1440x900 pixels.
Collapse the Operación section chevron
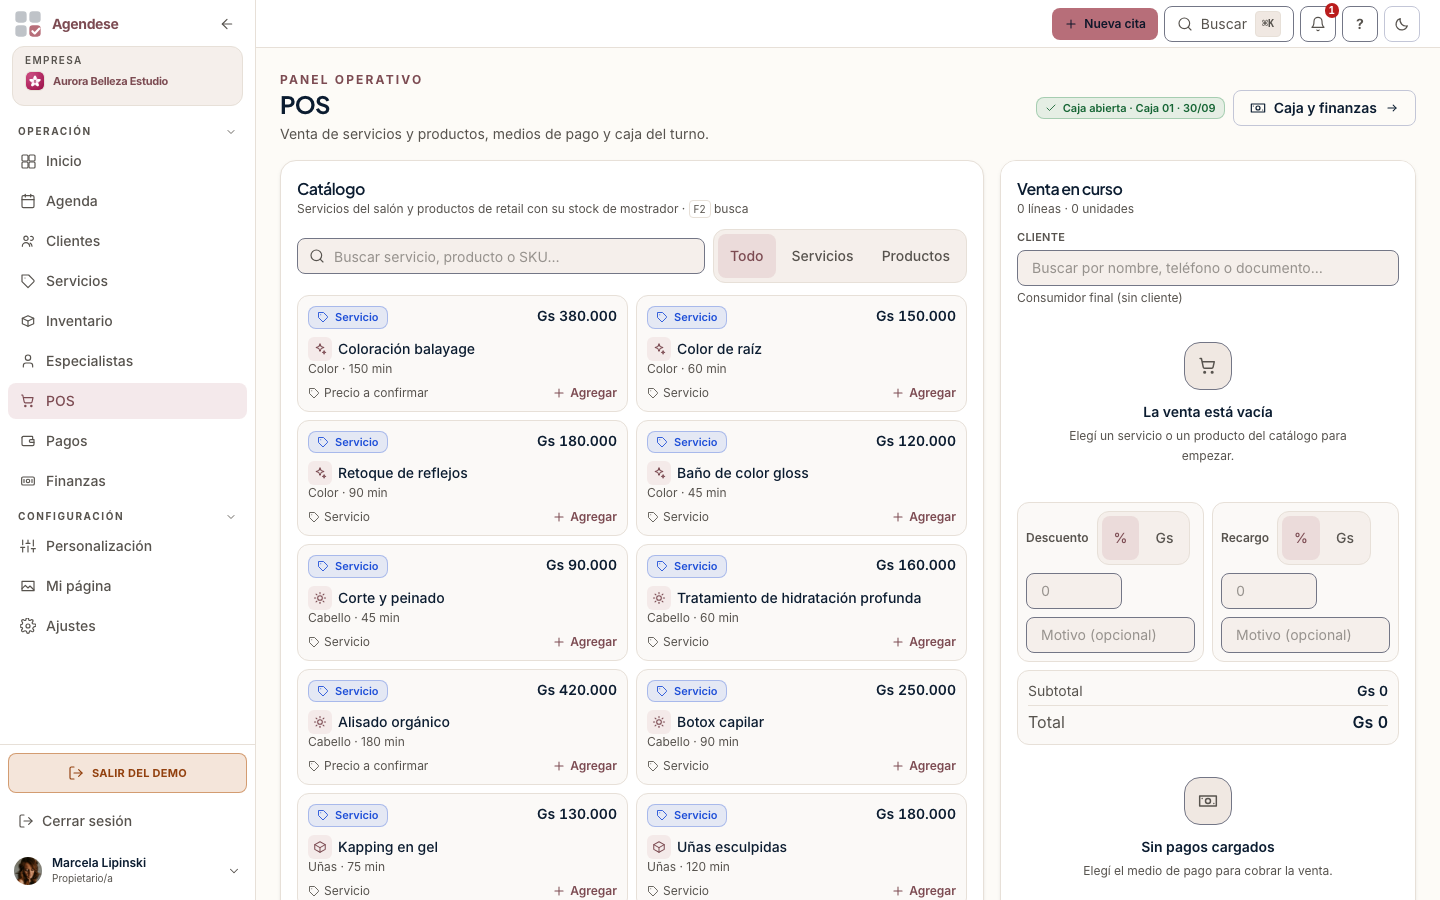point(231,132)
